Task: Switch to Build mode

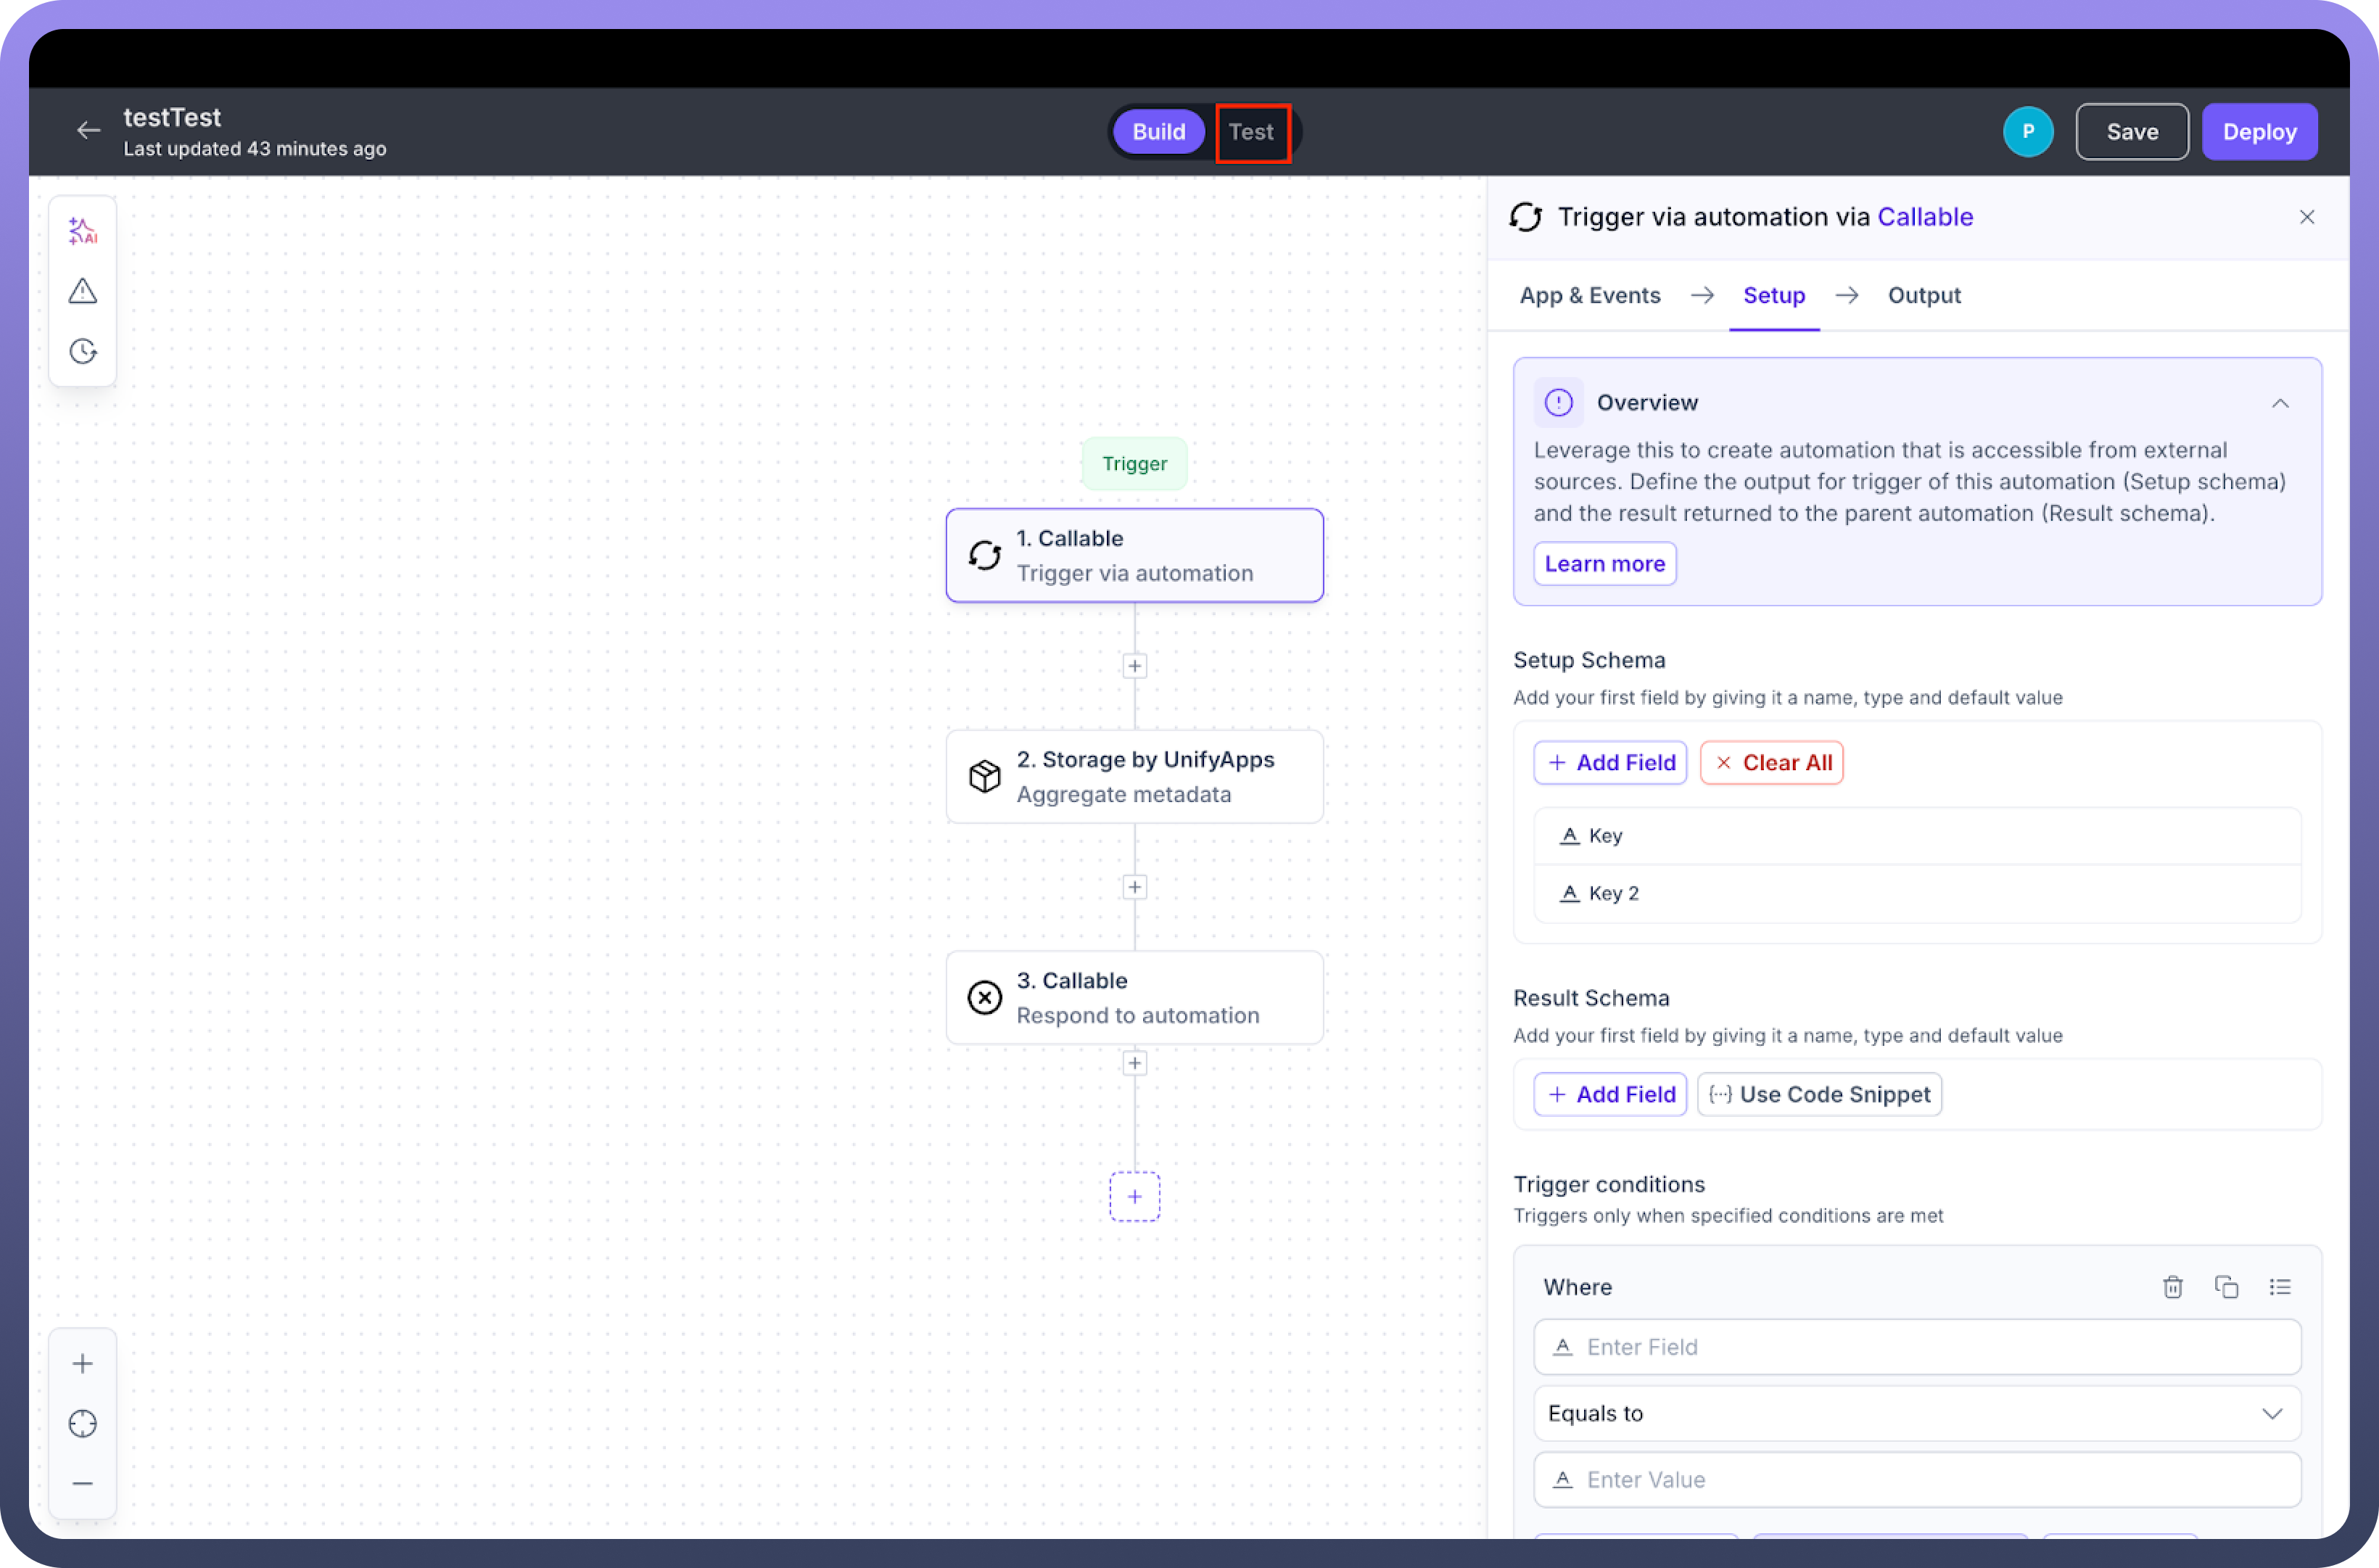Action: (1158, 132)
